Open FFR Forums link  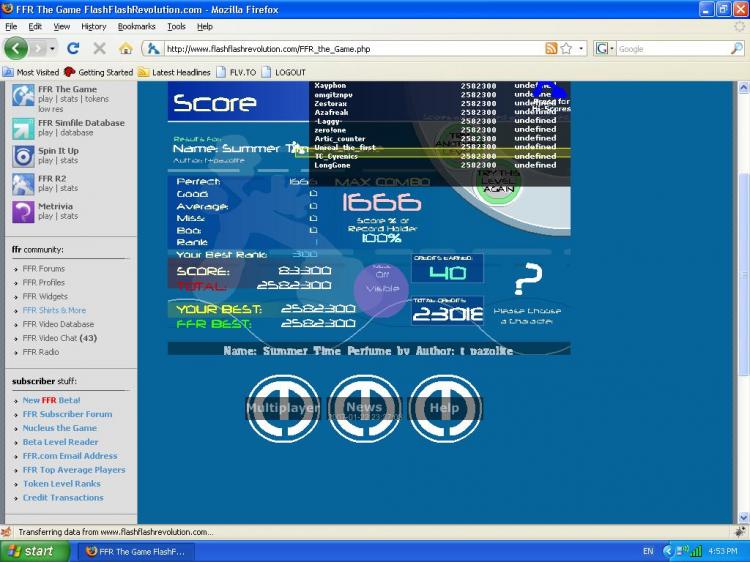pos(44,268)
